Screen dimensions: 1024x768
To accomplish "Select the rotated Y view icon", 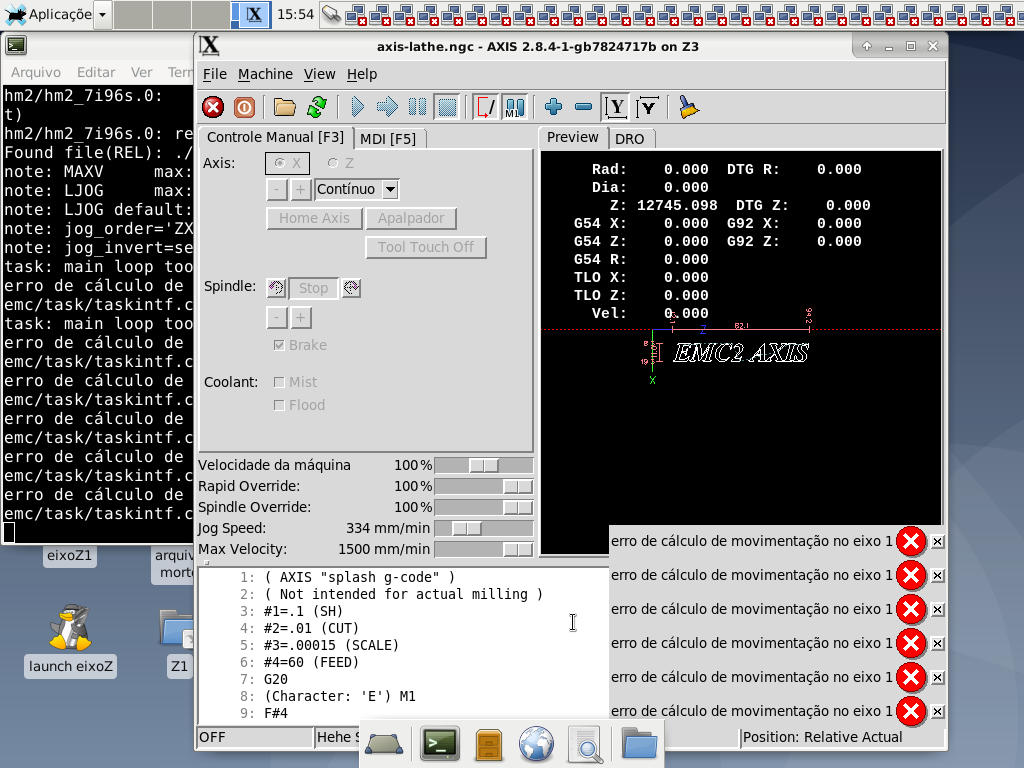I will [647, 107].
